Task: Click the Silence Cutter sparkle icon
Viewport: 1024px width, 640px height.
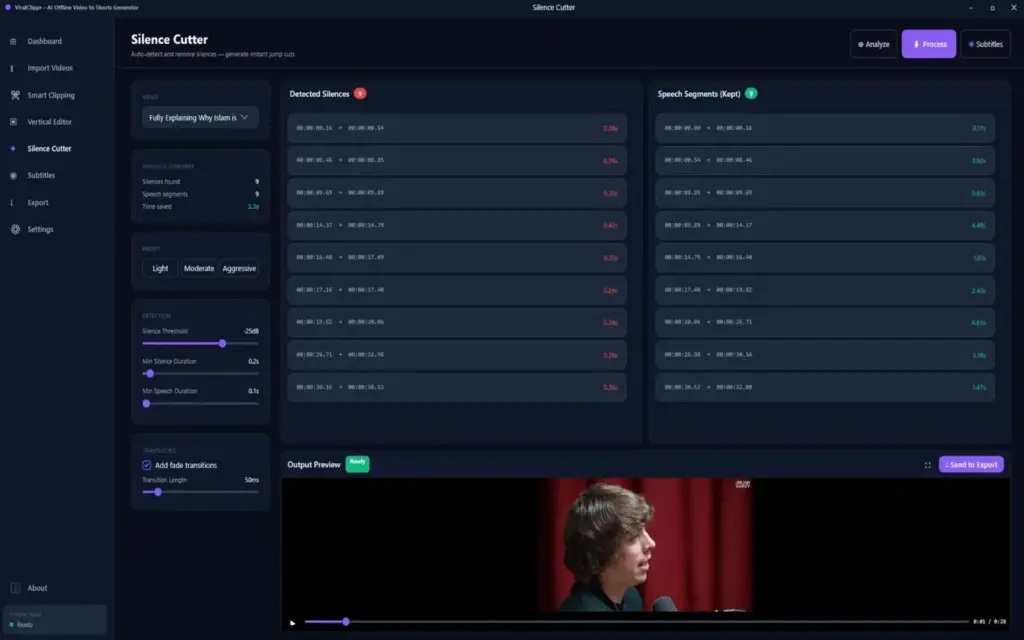Action: click(x=13, y=149)
